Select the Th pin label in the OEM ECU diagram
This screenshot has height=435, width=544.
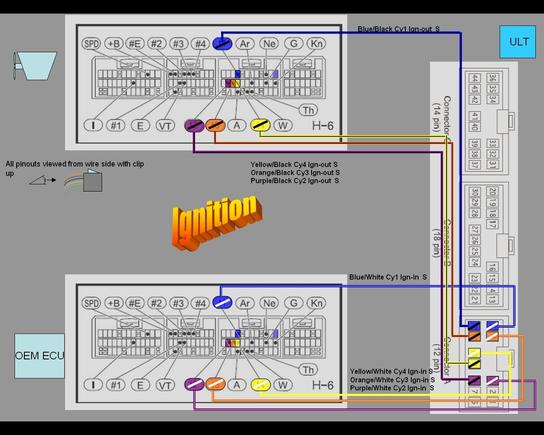pyautogui.click(x=308, y=370)
